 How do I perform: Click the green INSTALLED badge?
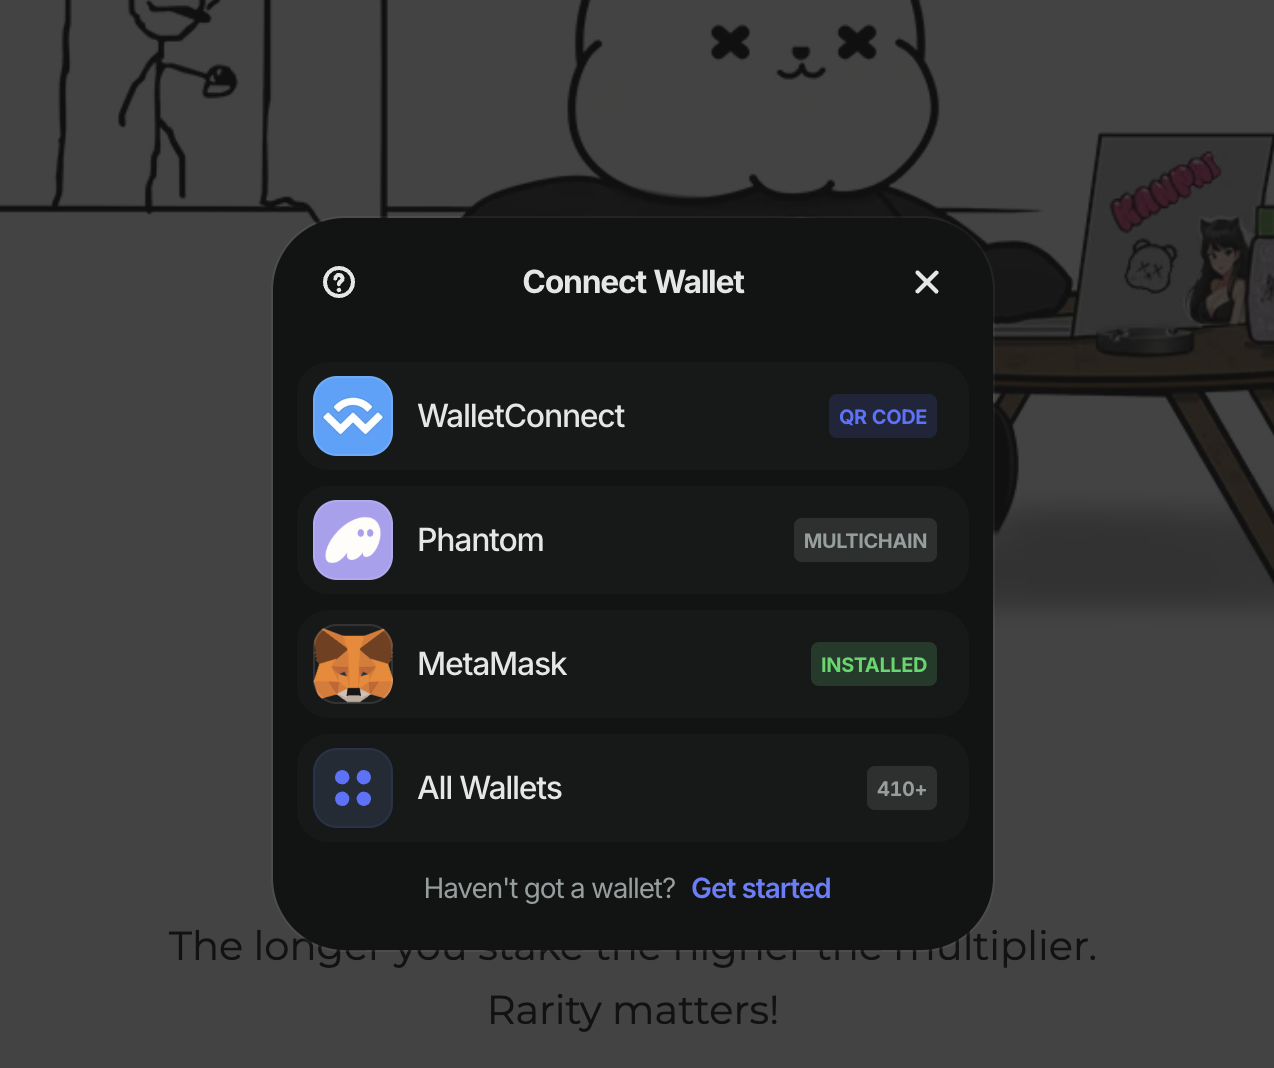coord(874,664)
